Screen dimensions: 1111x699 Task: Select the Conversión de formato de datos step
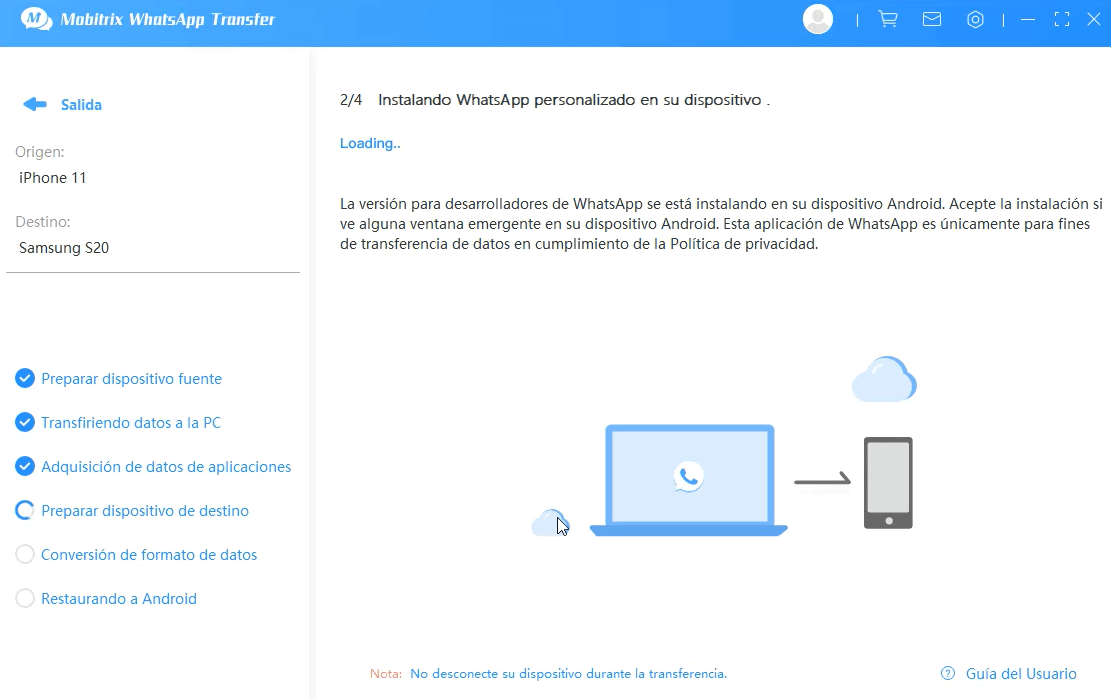[x=148, y=554]
